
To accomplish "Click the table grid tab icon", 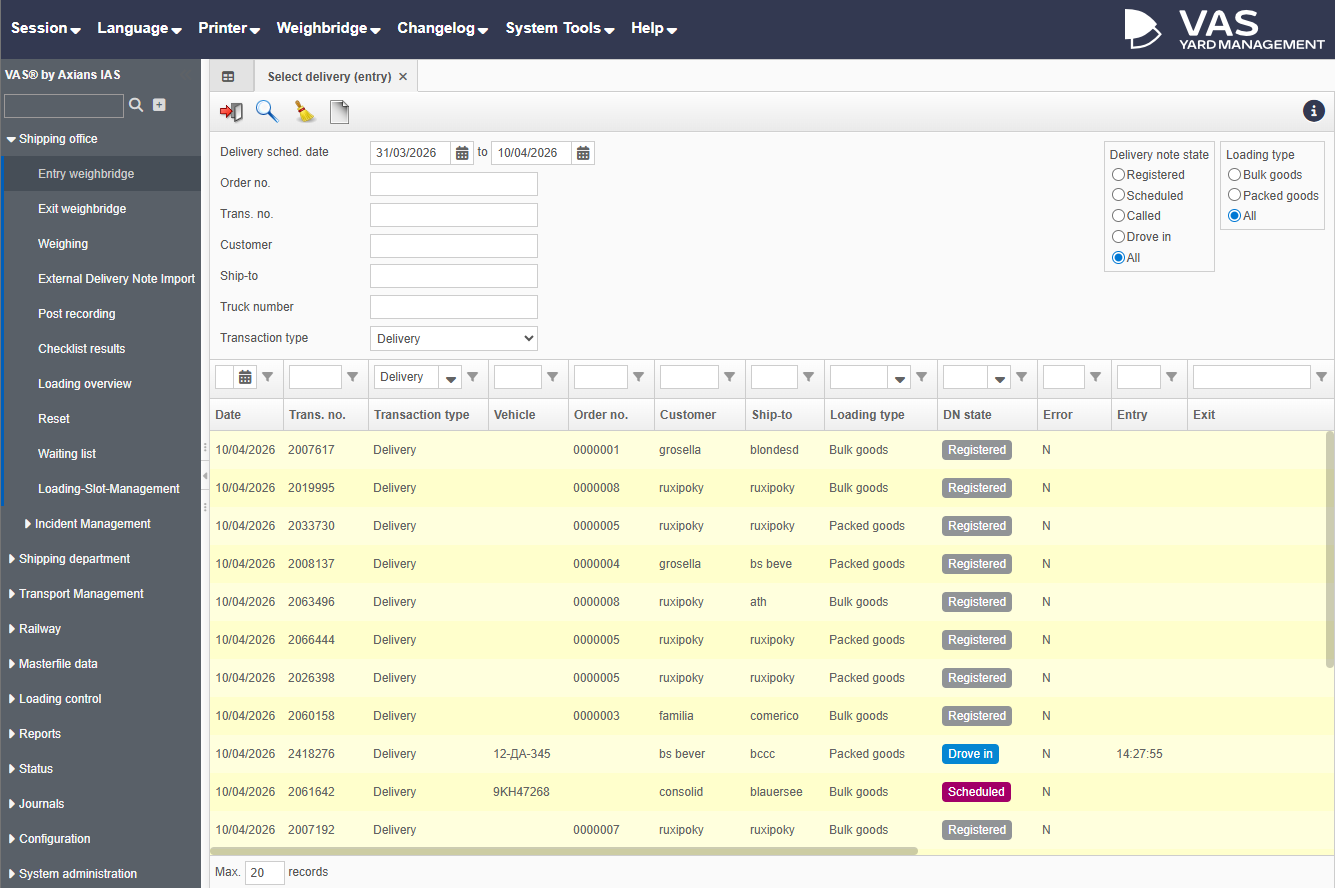I will (x=228, y=77).
